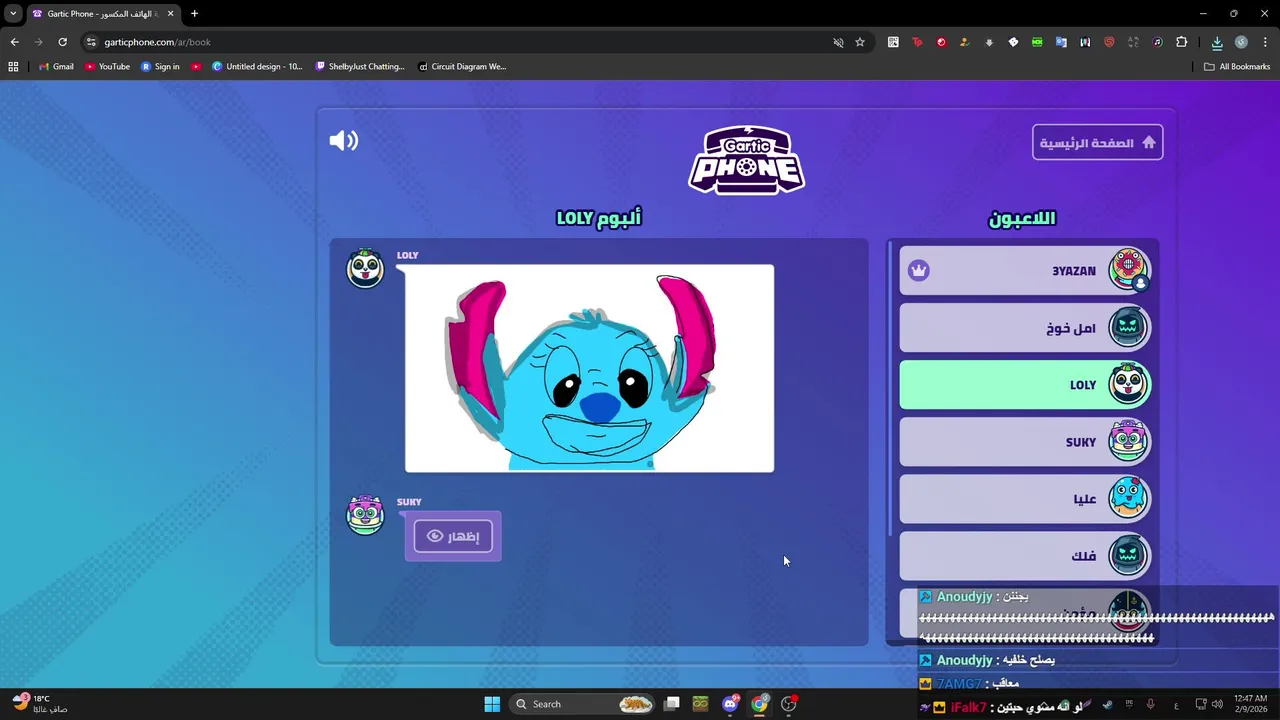Click SUKY's avatar in the album panel
The image size is (1280, 720).
click(x=365, y=514)
